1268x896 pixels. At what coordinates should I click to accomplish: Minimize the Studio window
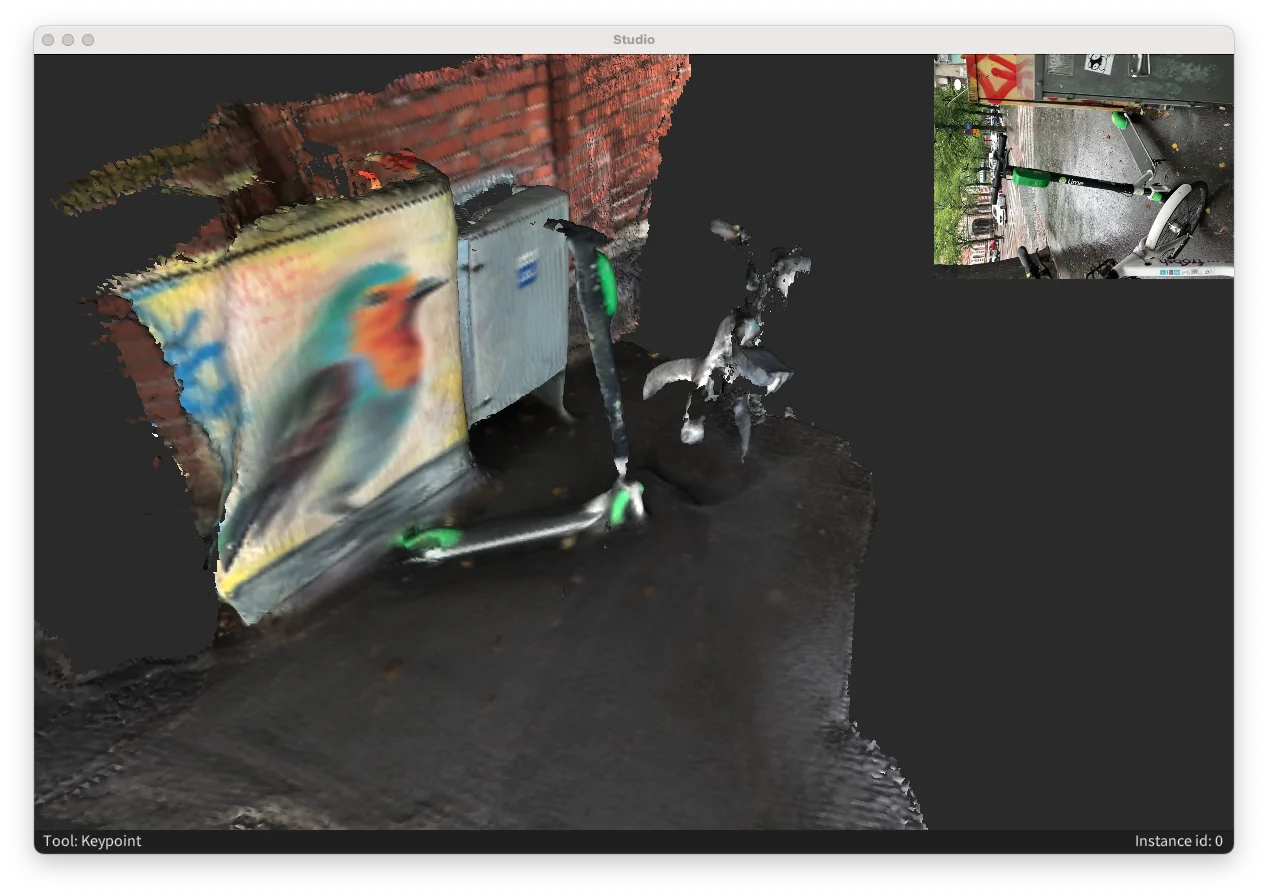pyautogui.click(x=68, y=40)
